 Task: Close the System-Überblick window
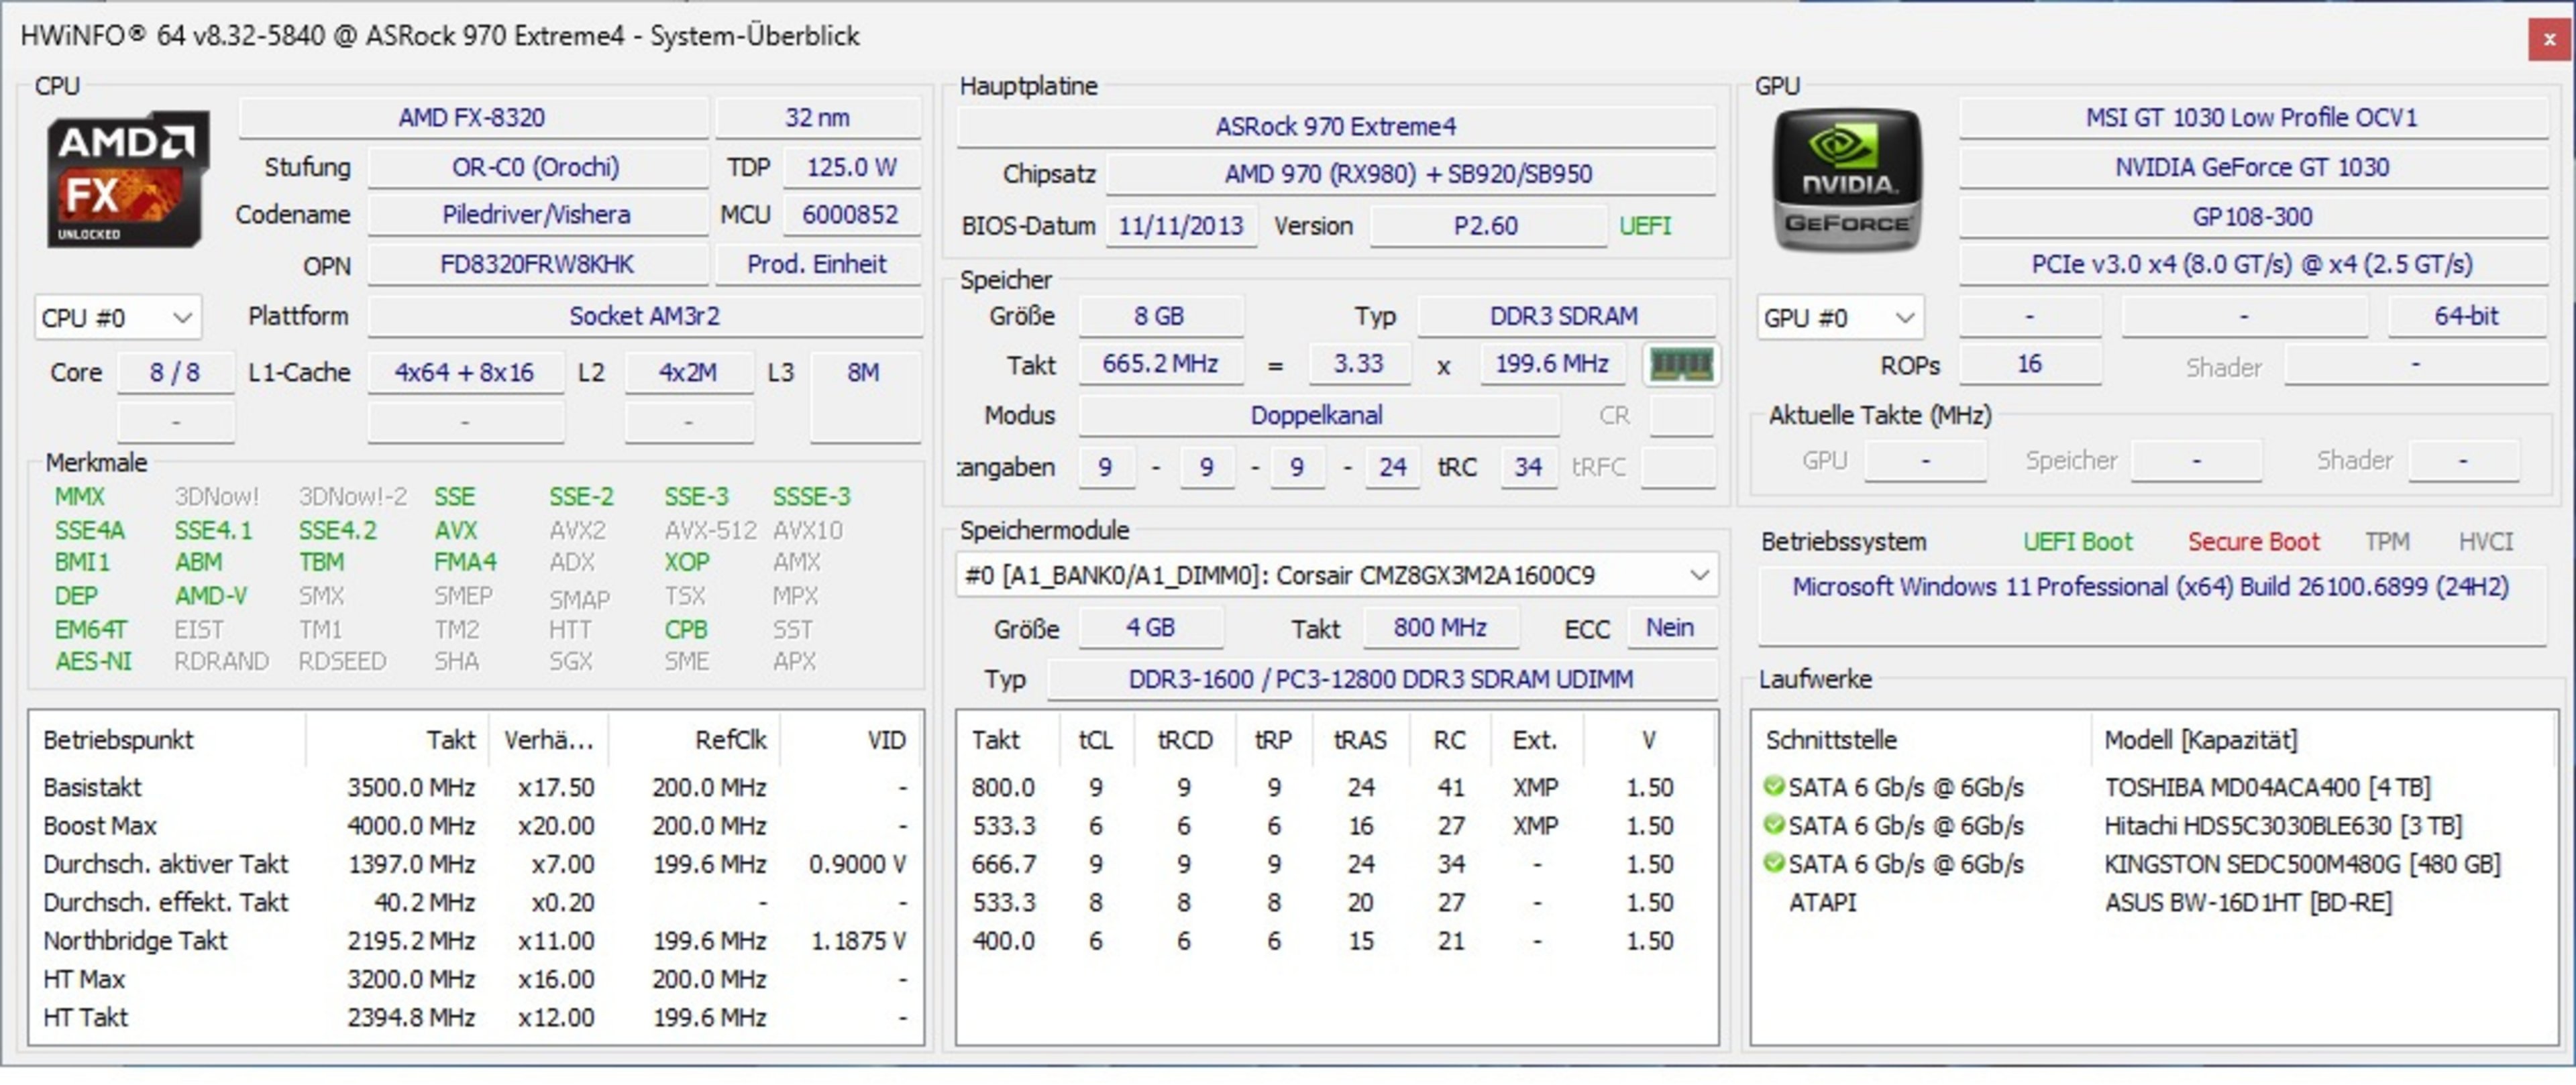click(2550, 40)
